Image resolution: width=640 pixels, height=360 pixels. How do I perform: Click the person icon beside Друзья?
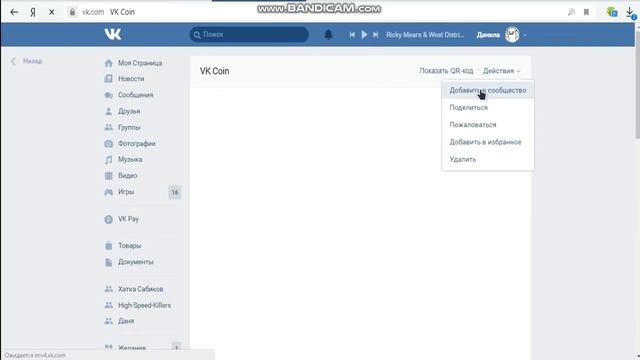(108, 111)
